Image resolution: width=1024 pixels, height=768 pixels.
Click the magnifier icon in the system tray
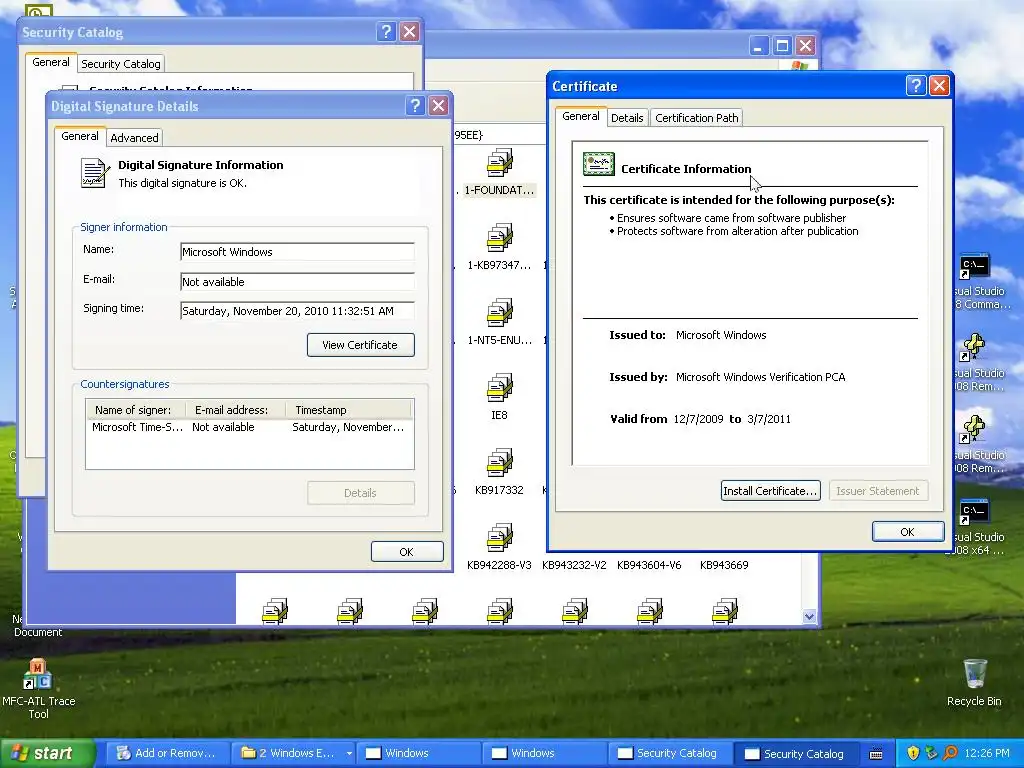[950, 753]
